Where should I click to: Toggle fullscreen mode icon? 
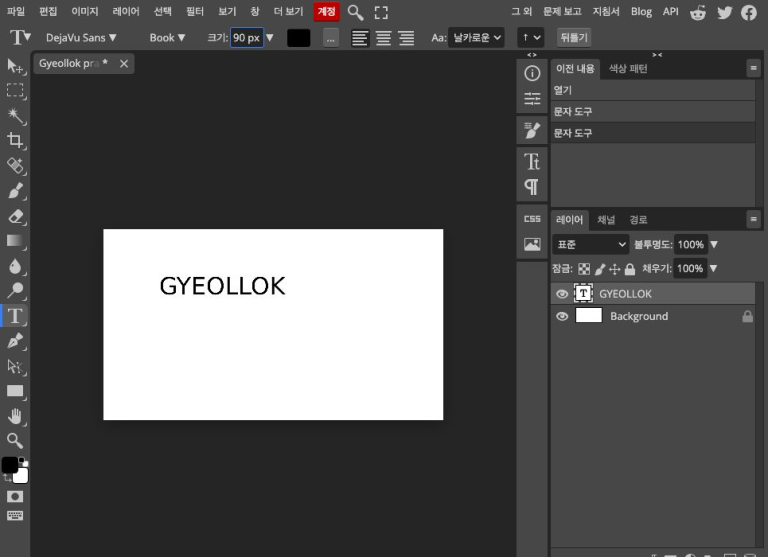[381, 12]
